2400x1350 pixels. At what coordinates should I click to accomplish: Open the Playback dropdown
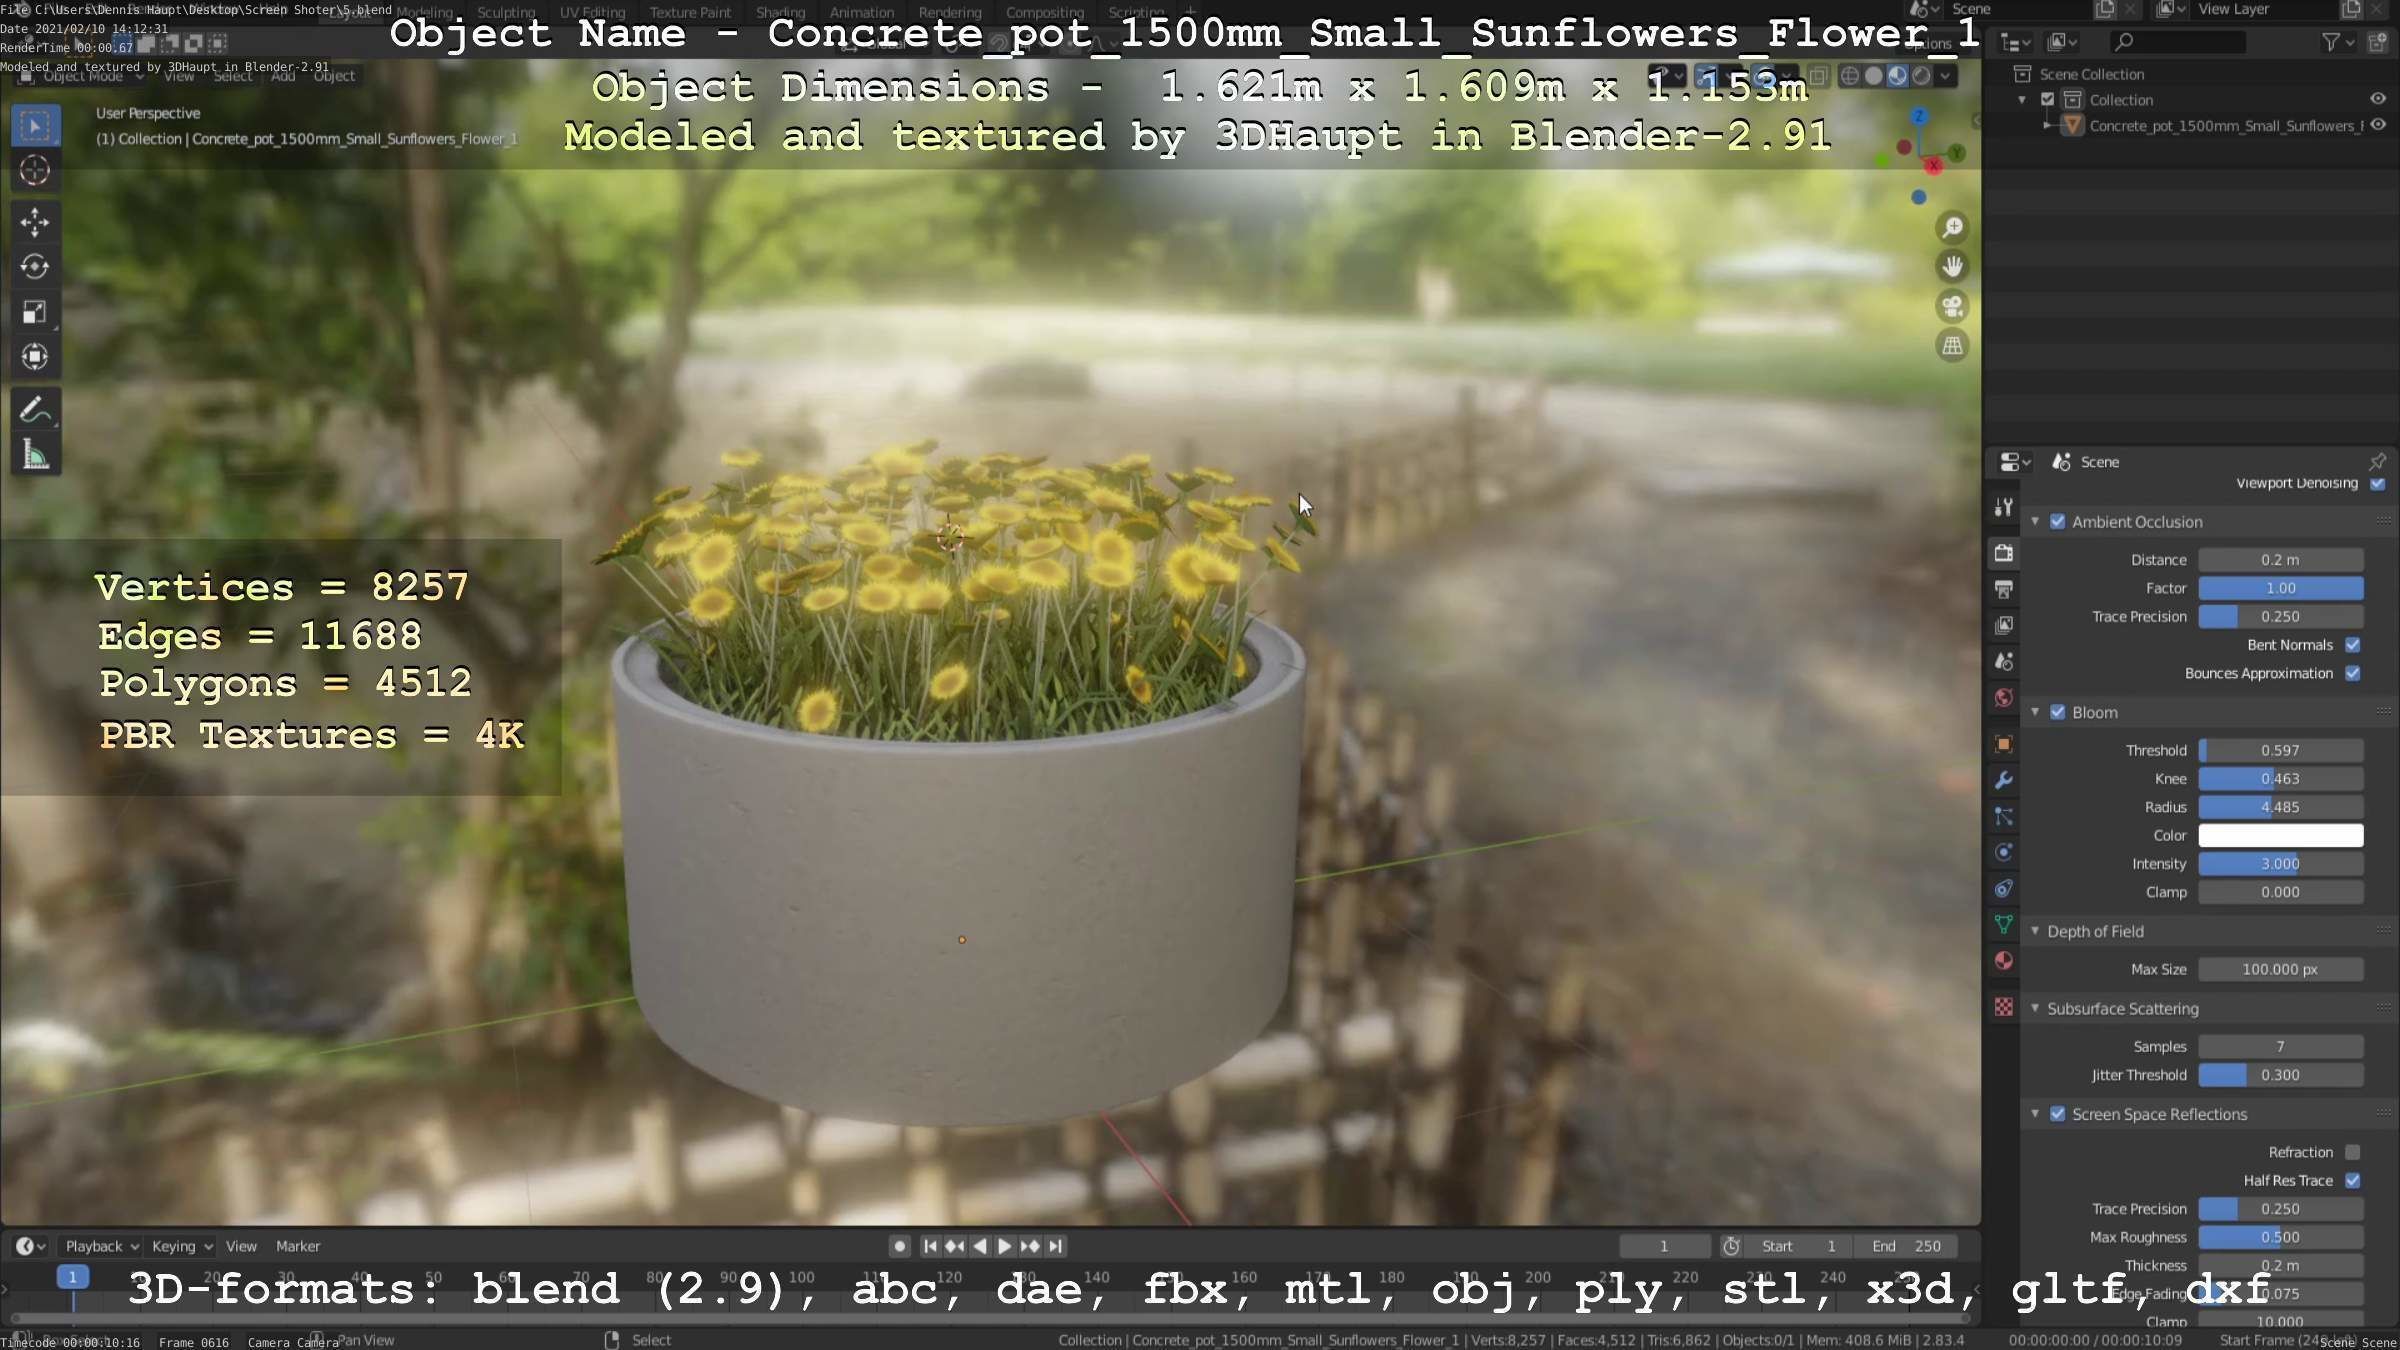click(101, 1246)
